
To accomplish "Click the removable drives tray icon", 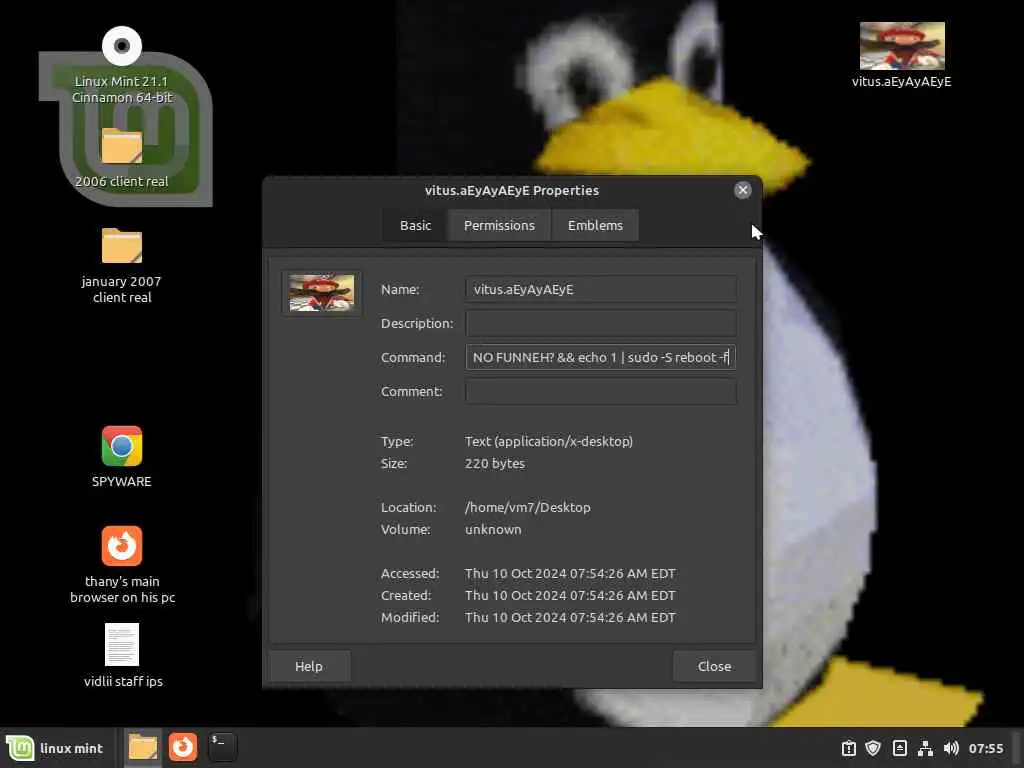I will 899,748.
